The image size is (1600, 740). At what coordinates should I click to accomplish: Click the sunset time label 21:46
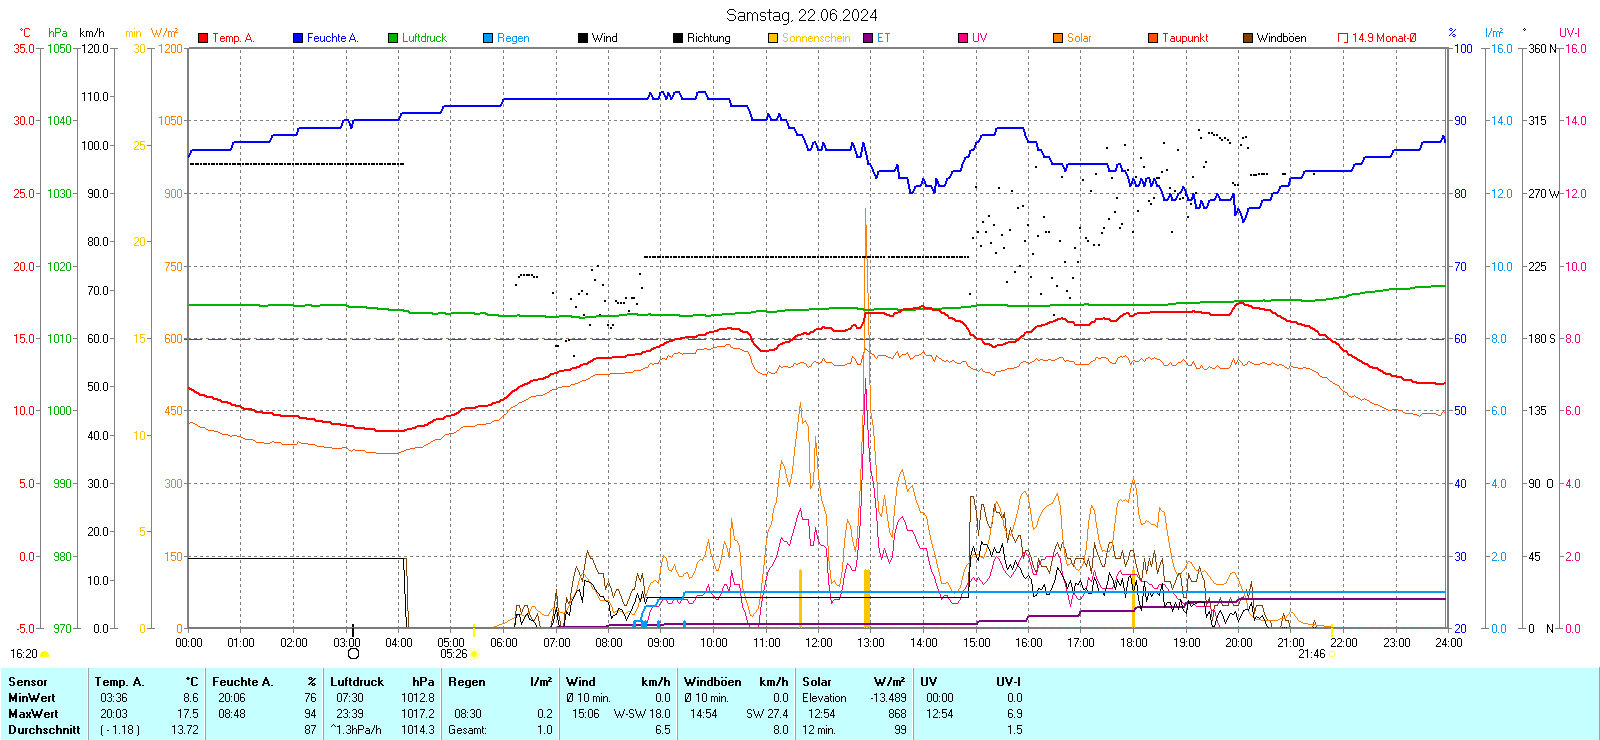coord(1311,654)
